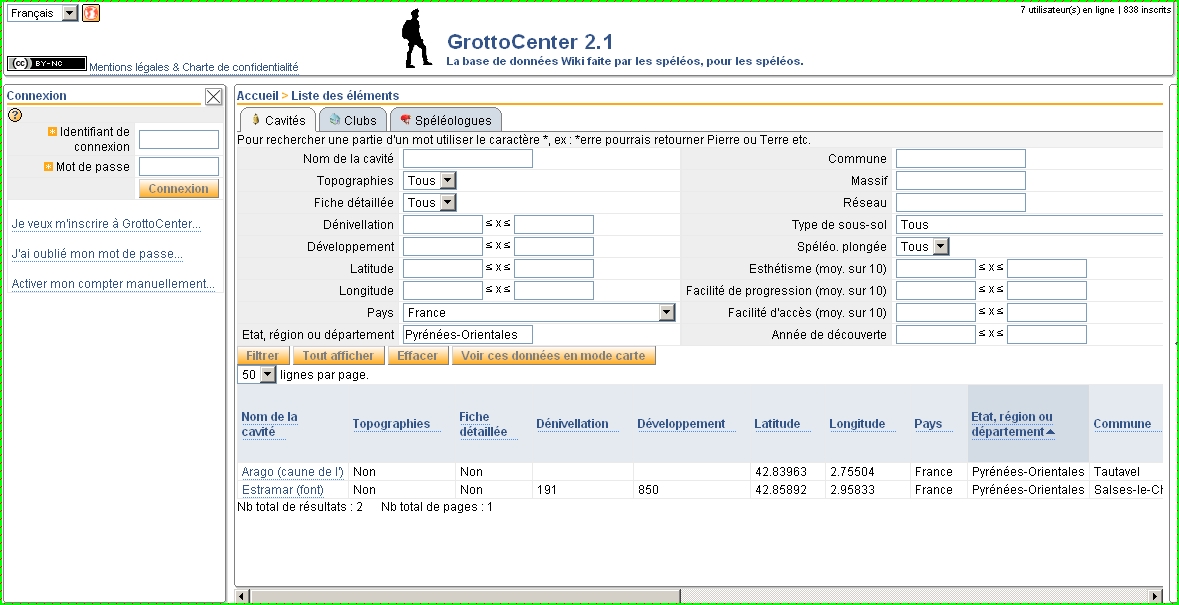Click the Effacer button
Viewport: 1179px width, 605px height.
[417, 355]
